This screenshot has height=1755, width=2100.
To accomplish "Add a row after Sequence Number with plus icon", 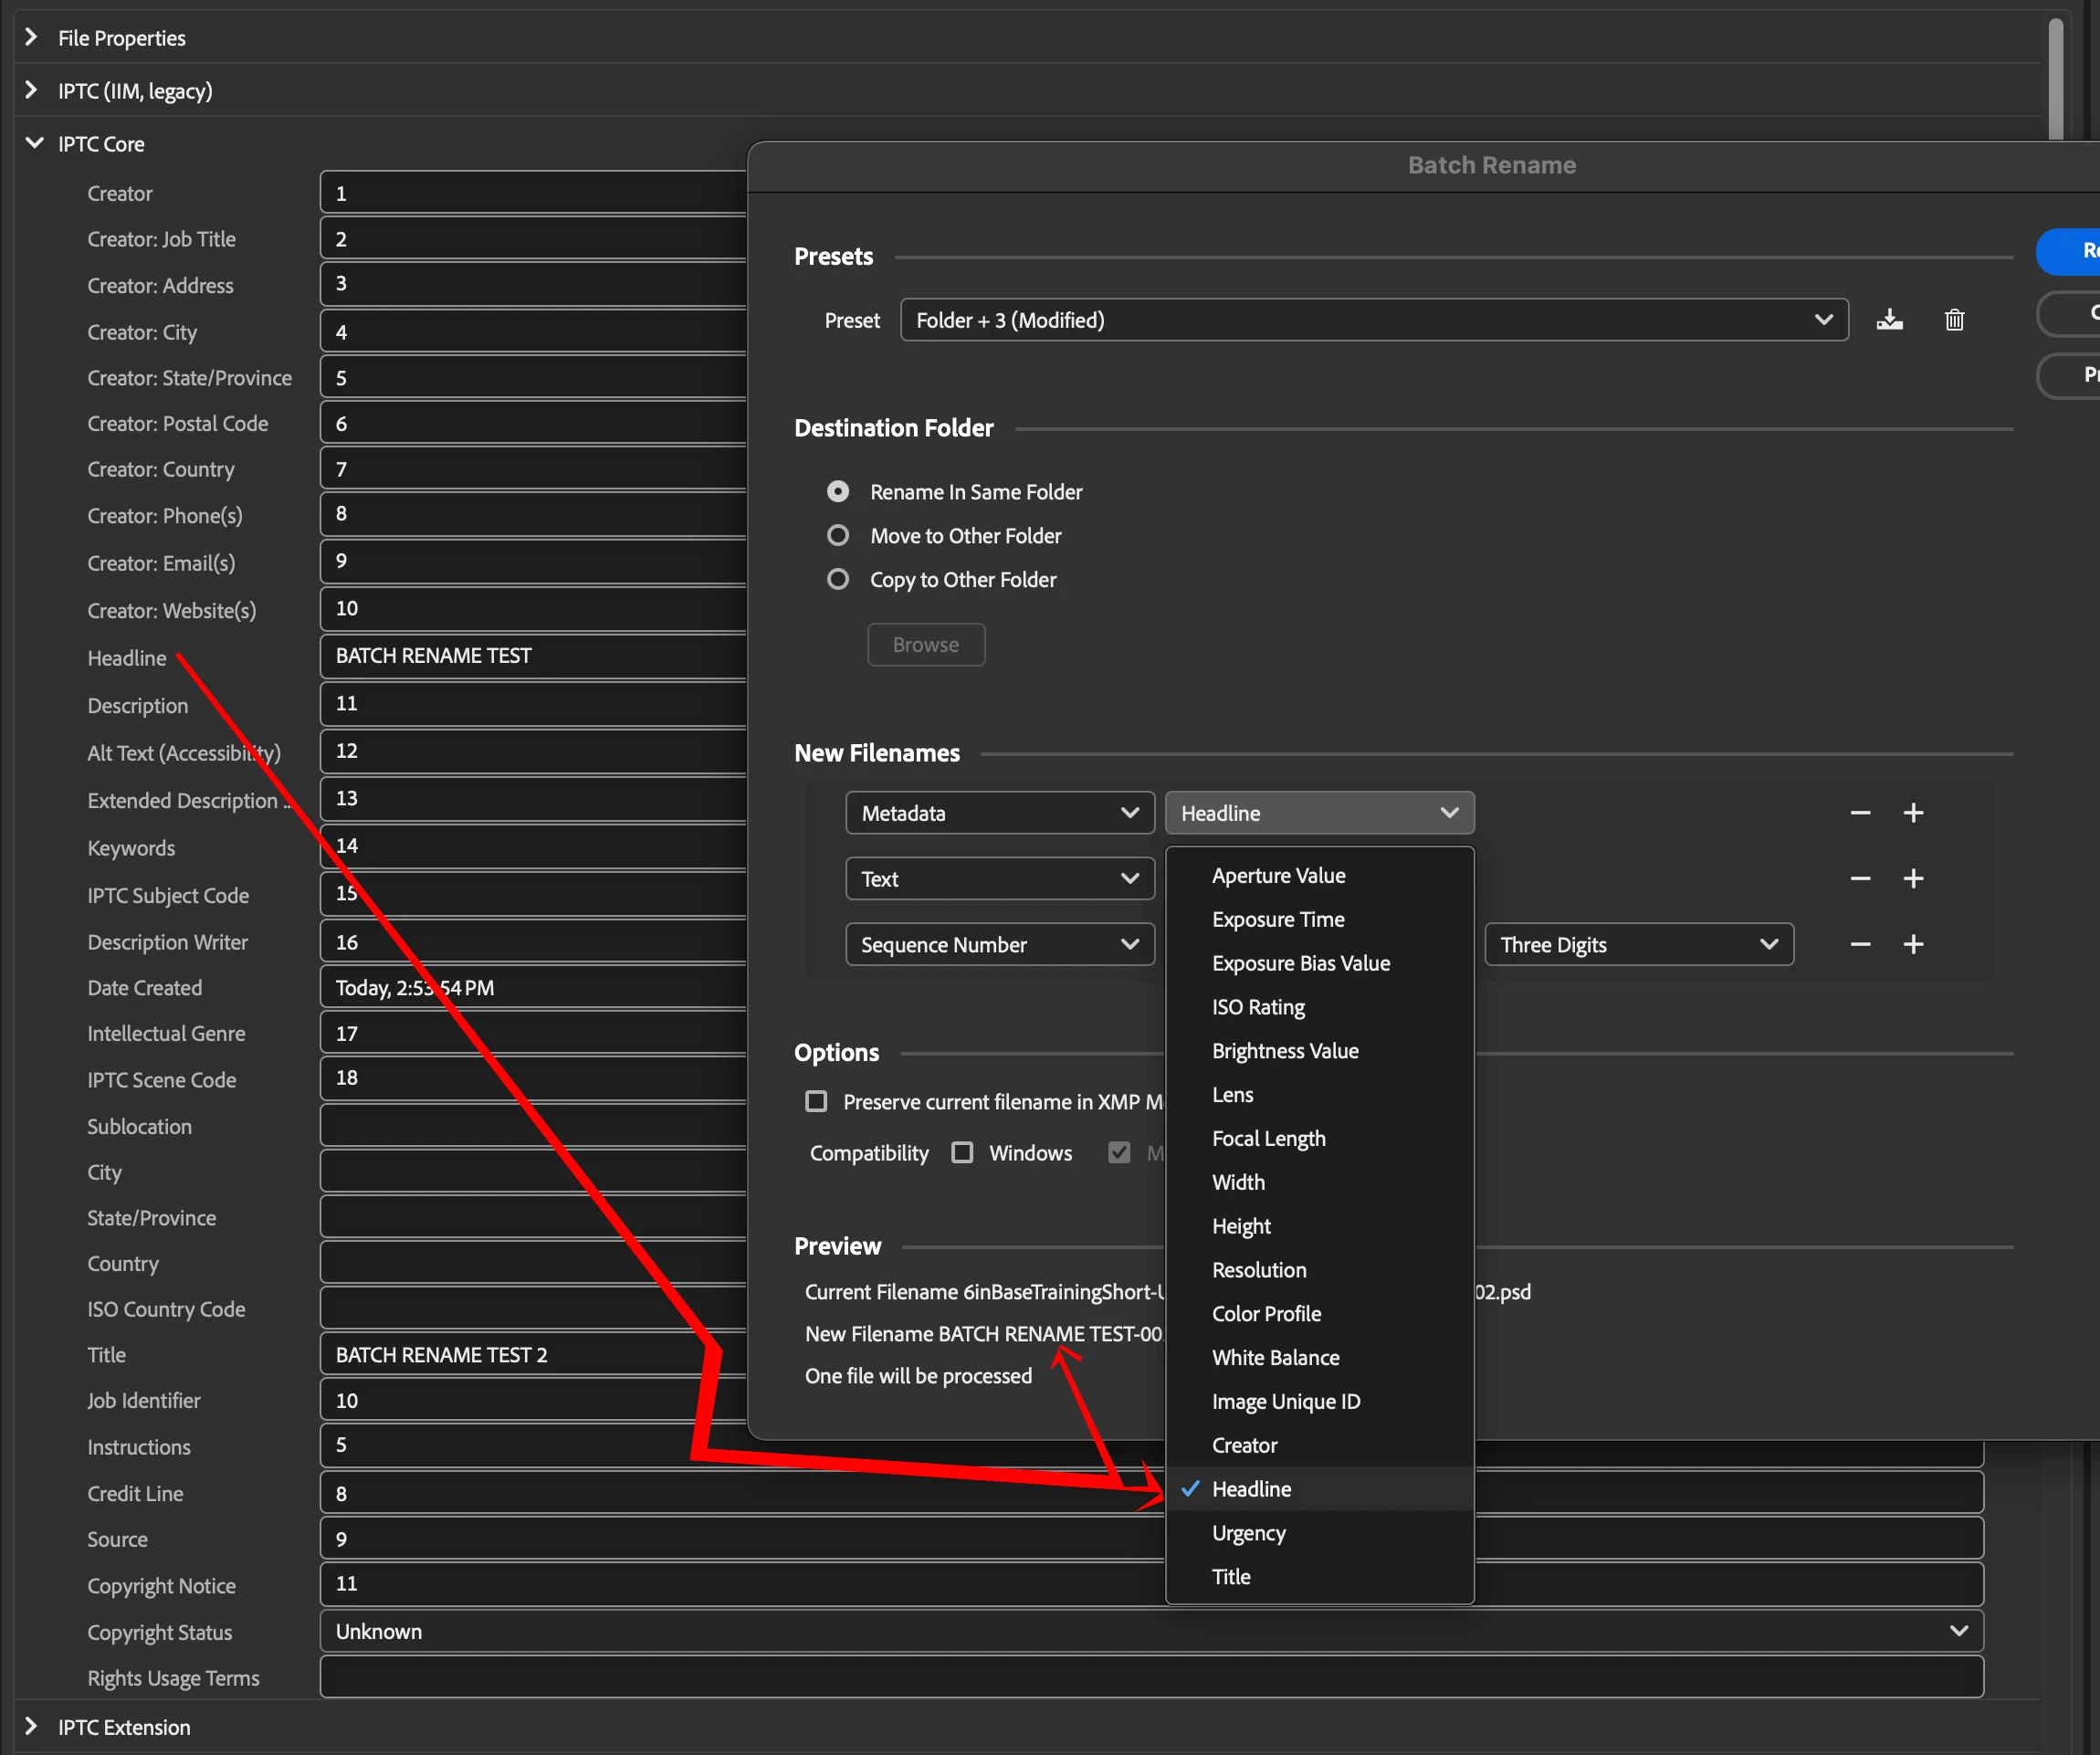I will point(1913,945).
